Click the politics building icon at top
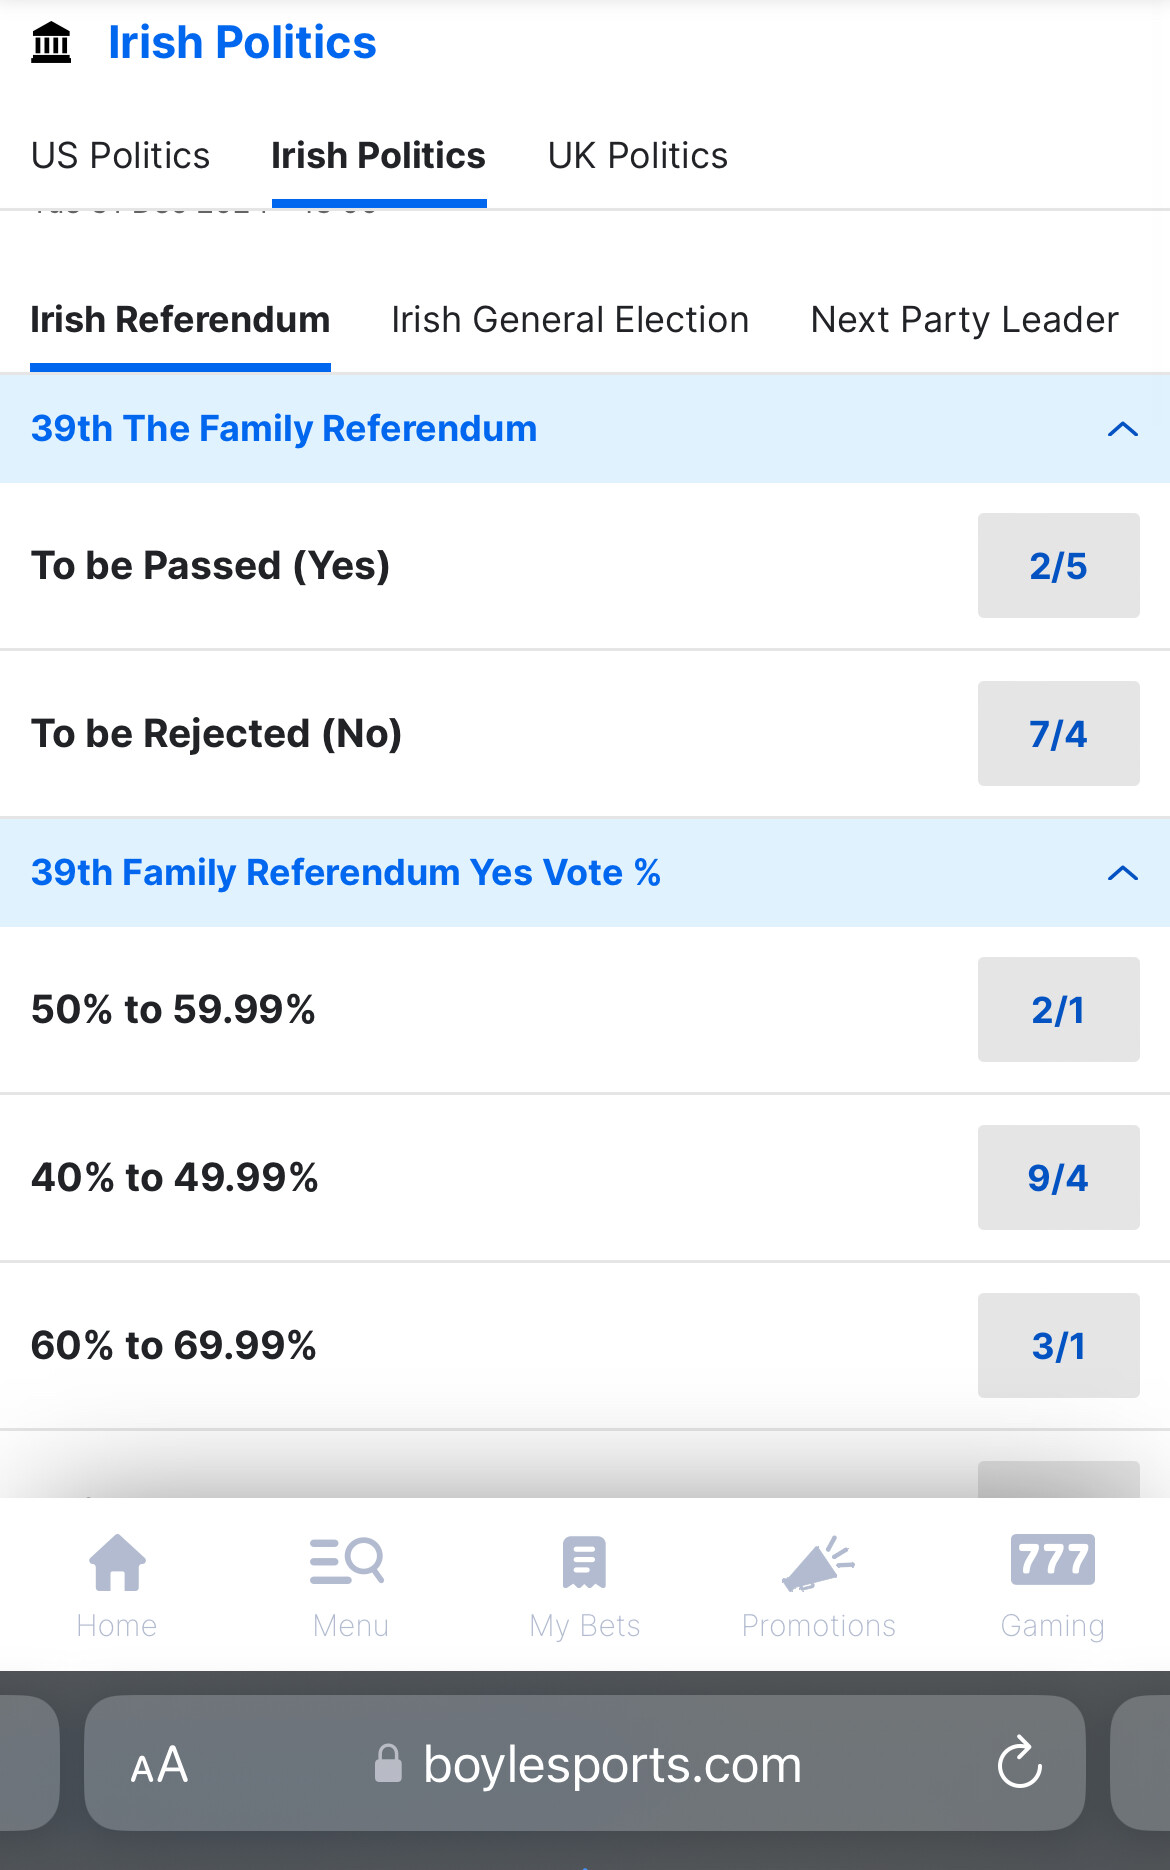Image resolution: width=1170 pixels, height=1870 pixels. pos(51,43)
